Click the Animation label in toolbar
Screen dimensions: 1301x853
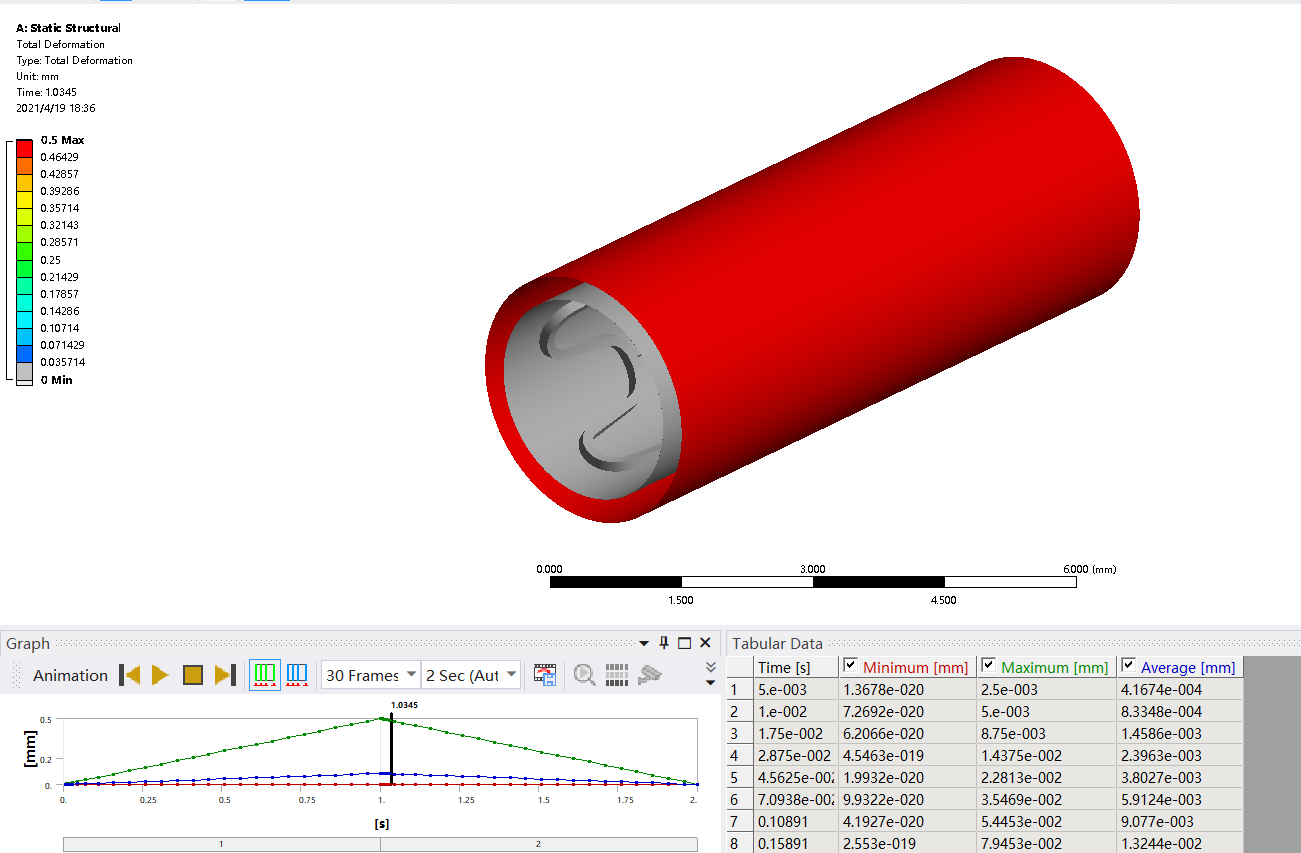coord(70,675)
